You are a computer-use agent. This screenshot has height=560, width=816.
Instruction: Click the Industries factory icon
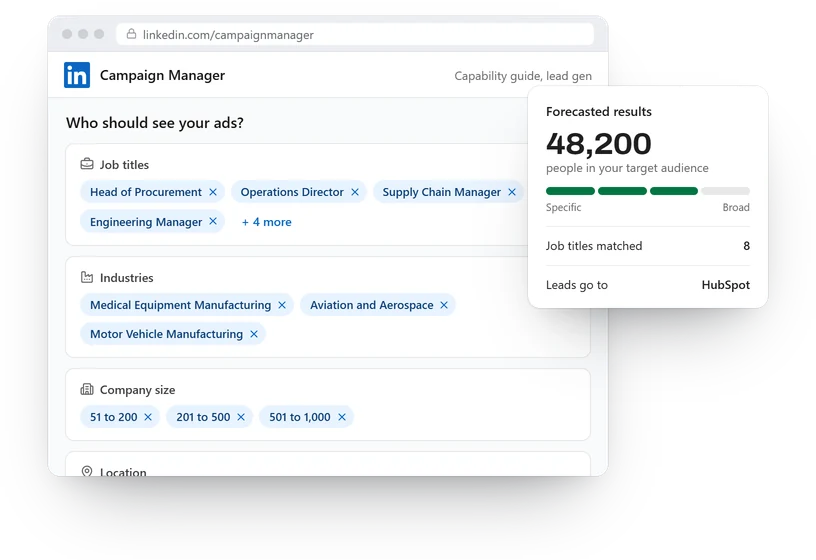(x=87, y=277)
